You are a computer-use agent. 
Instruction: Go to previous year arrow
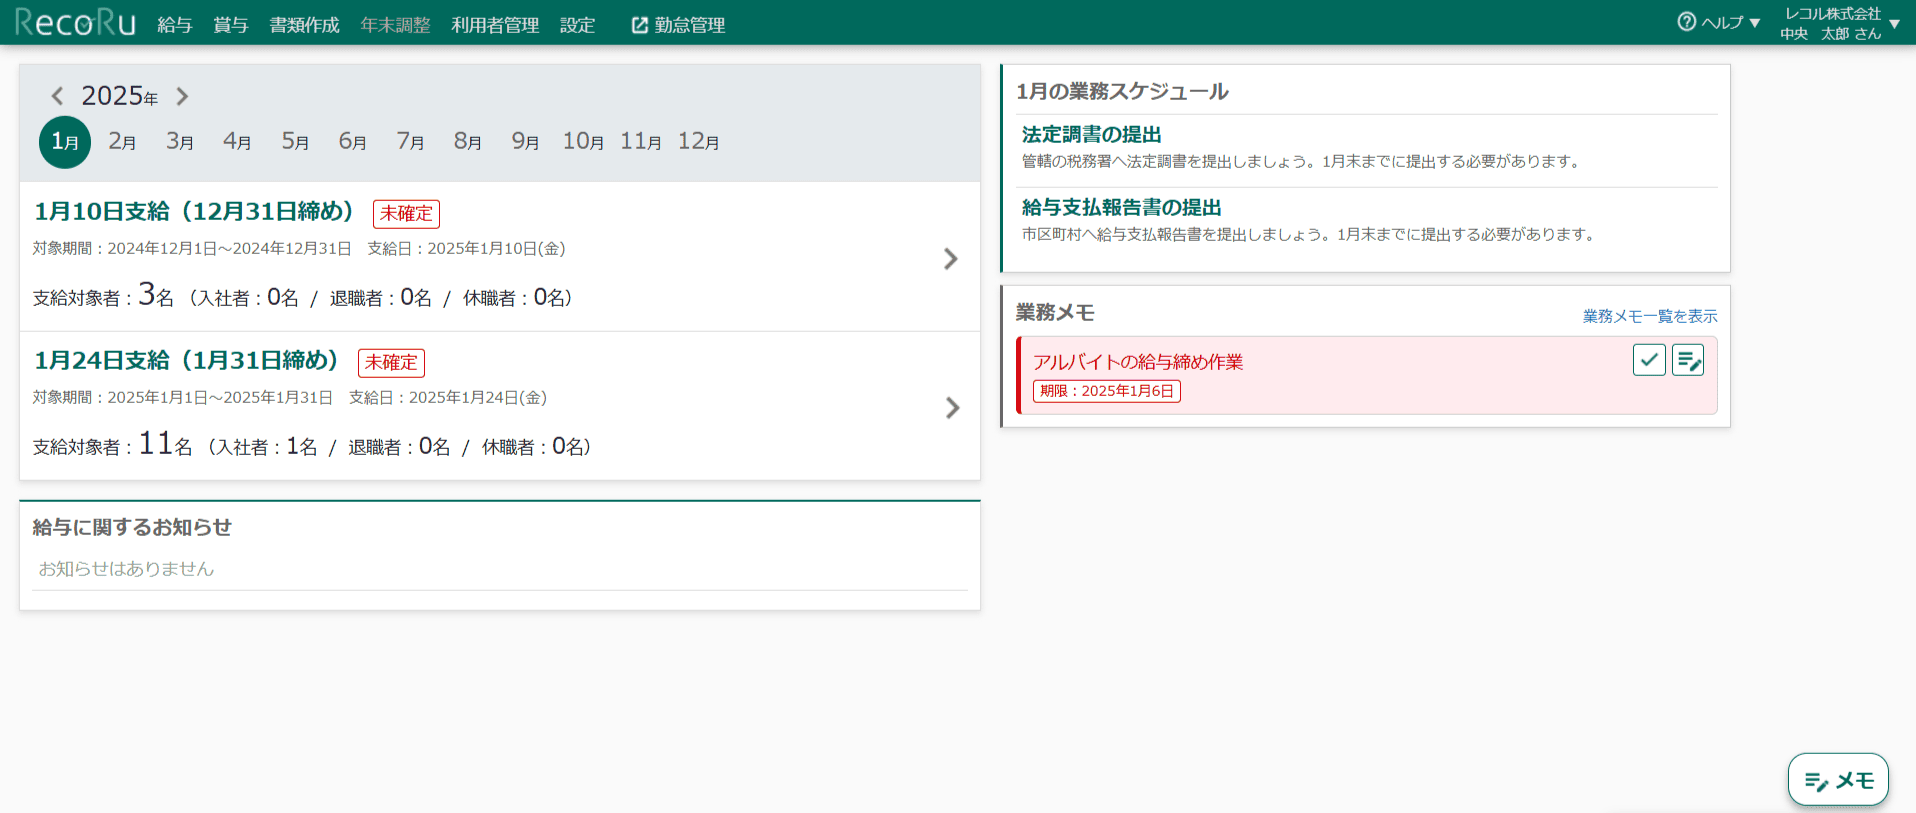pos(57,96)
